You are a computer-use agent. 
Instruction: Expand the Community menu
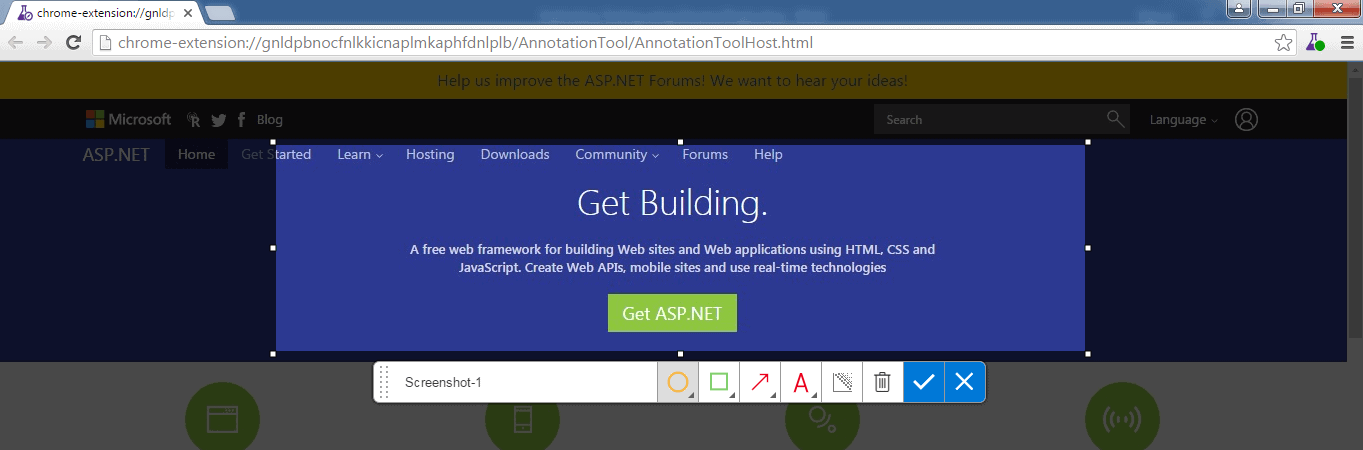(x=616, y=154)
